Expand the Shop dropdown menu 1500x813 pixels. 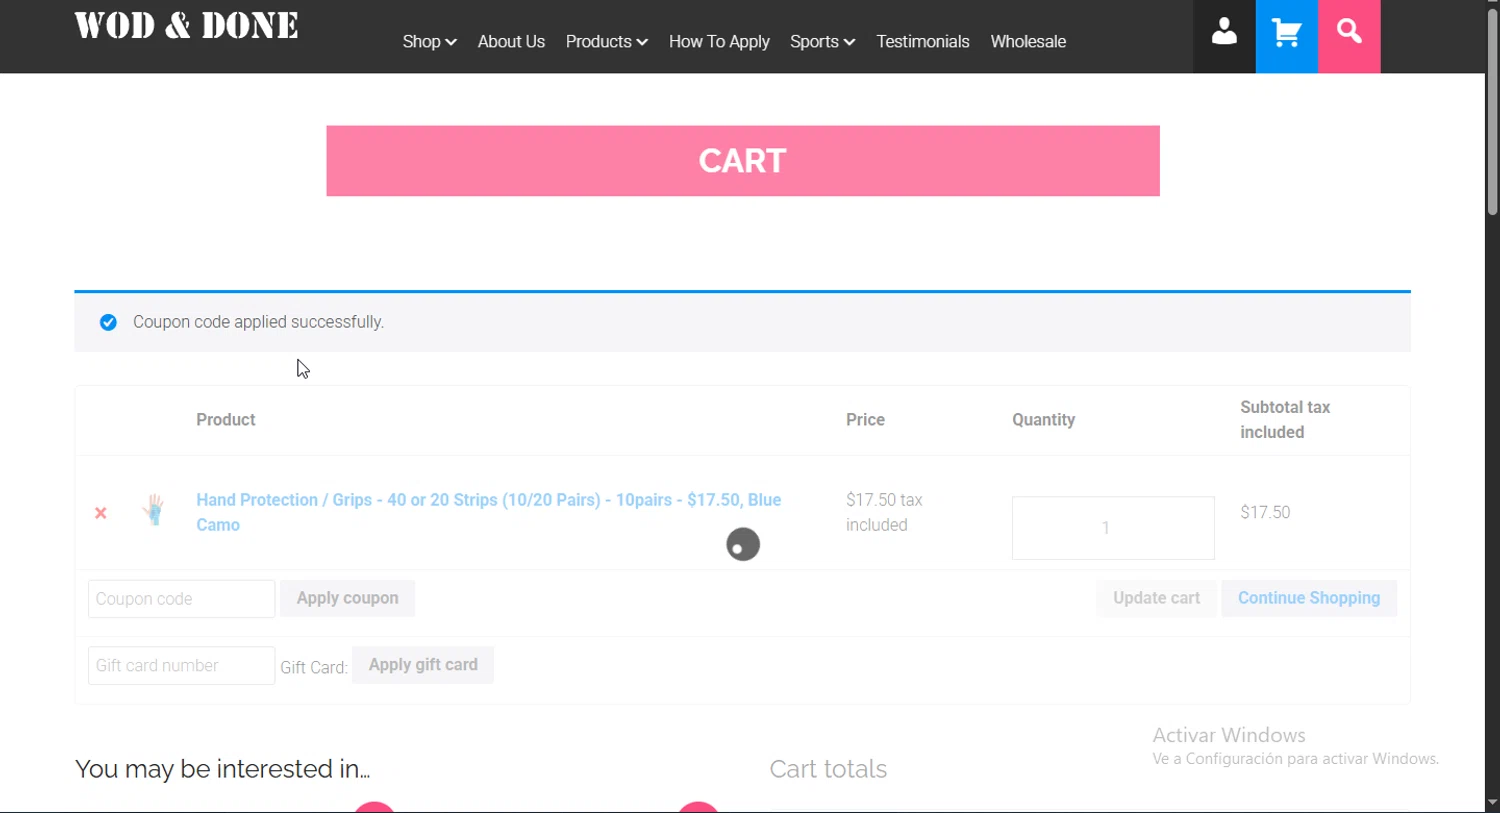tap(429, 42)
